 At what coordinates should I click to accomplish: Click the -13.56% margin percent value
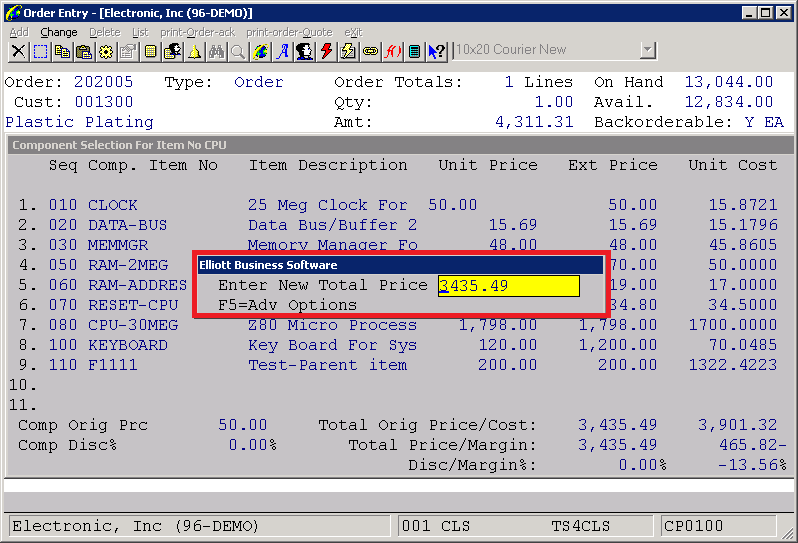pos(752,465)
